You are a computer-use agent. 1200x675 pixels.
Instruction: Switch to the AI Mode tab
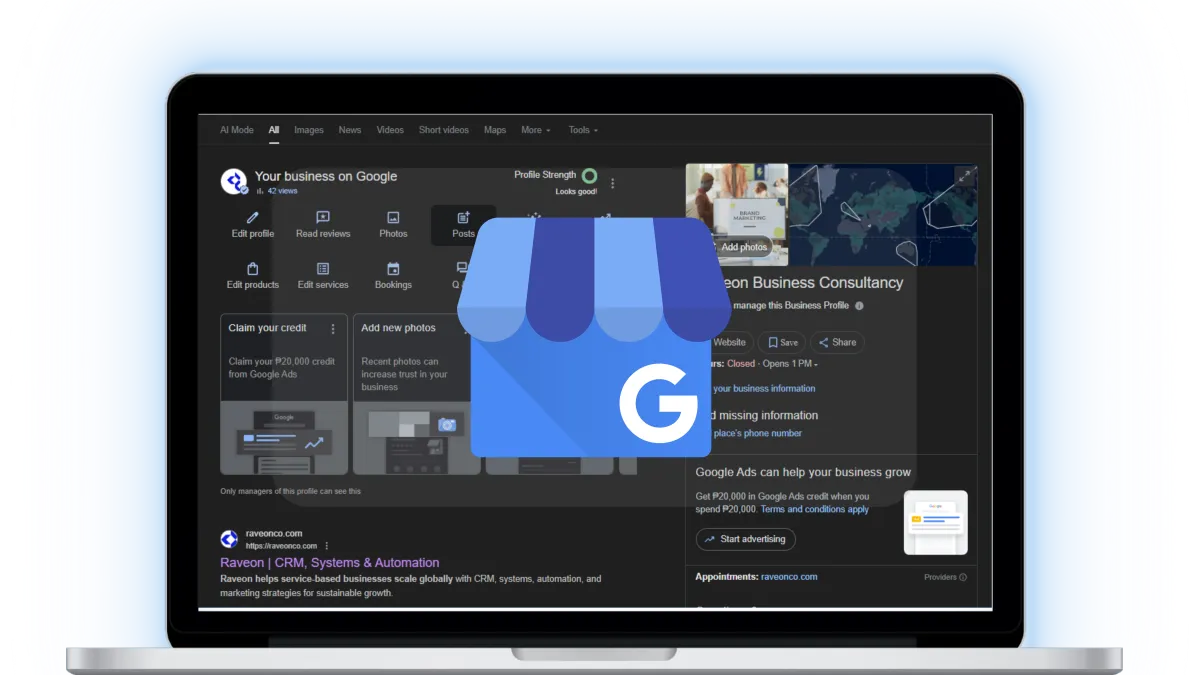[x=237, y=130]
